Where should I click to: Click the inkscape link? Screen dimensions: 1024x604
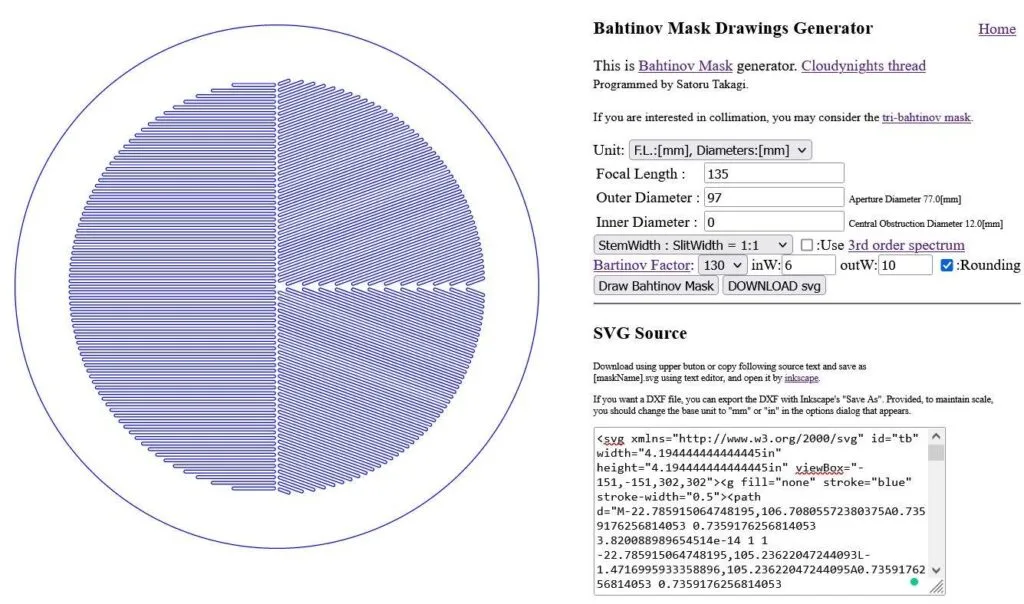tap(801, 378)
